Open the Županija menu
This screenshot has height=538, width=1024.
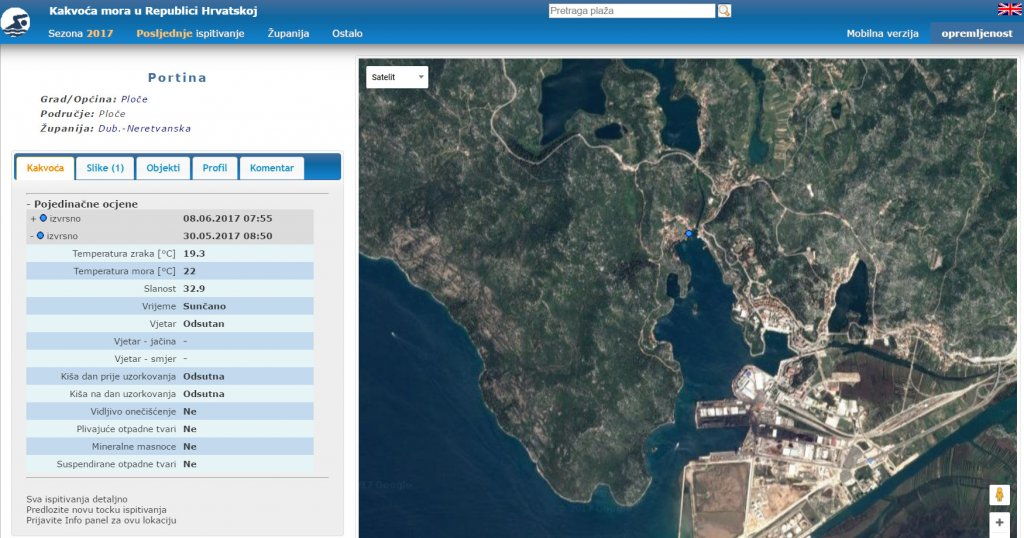pyautogui.click(x=288, y=33)
